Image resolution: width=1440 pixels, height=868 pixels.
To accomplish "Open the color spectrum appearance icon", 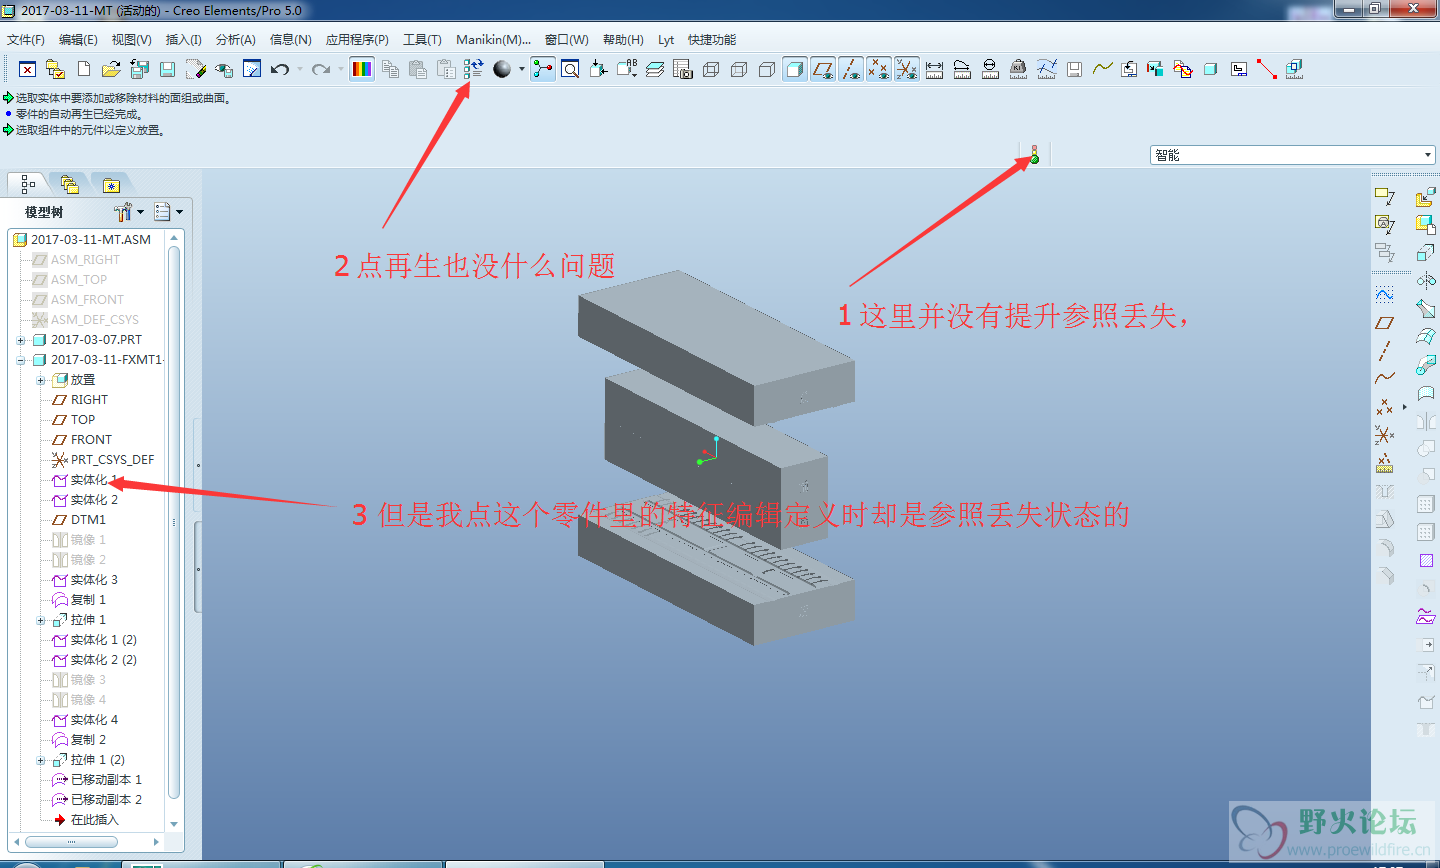I will tap(362, 69).
